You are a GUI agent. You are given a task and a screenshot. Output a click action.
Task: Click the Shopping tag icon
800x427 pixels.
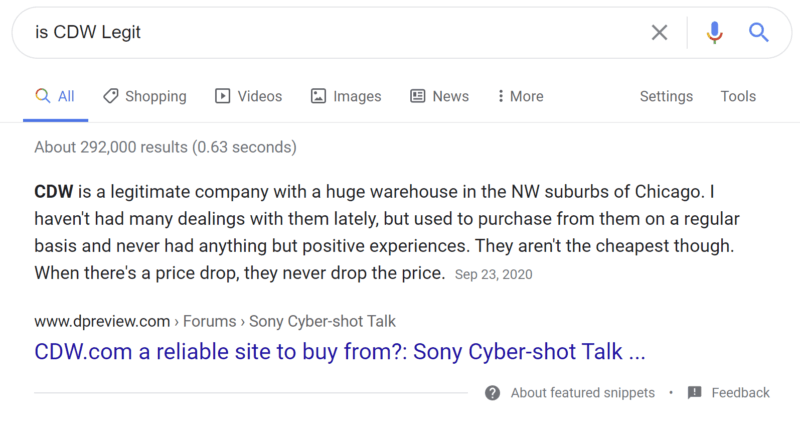(x=110, y=96)
